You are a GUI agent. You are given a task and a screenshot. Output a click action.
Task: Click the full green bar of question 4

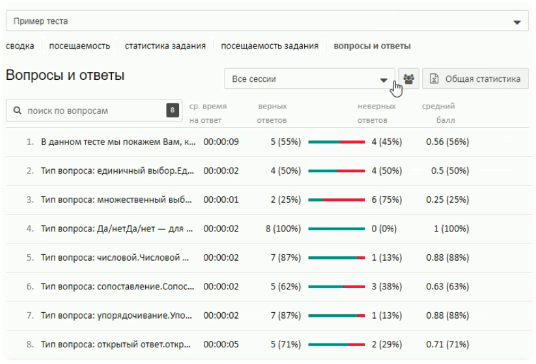[x=336, y=229]
